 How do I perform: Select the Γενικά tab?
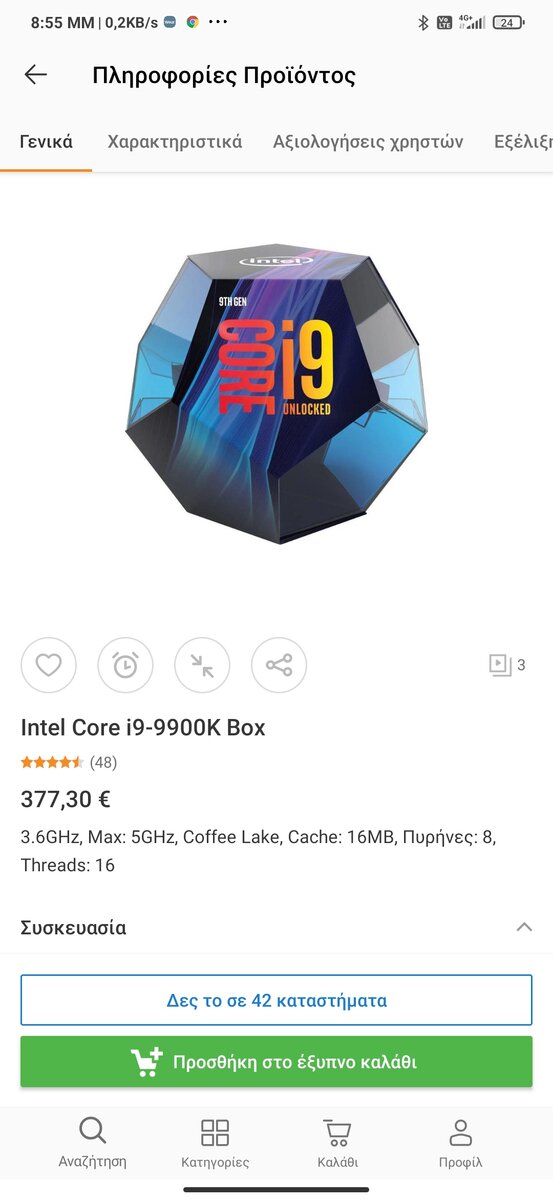click(46, 141)
